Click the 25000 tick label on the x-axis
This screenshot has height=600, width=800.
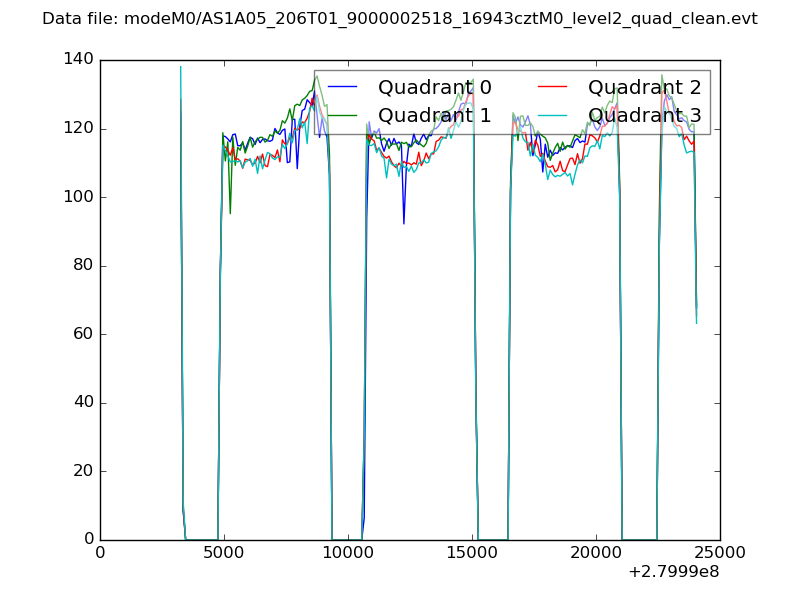tap(720, 553)
